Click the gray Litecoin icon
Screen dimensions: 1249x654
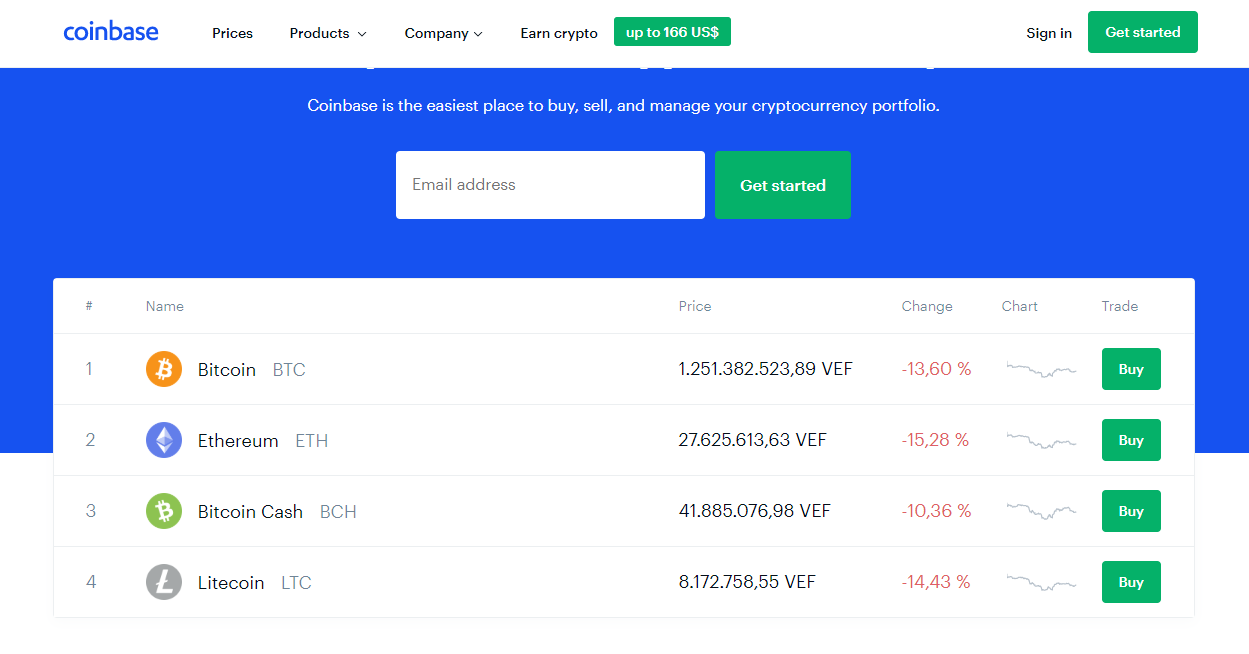tap(164, 582)
